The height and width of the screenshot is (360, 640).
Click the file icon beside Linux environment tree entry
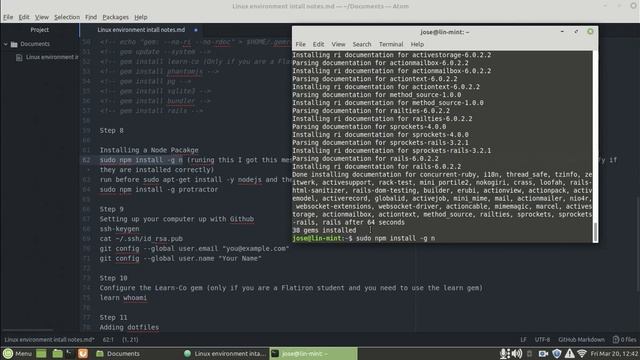click(x=19, y=58)
